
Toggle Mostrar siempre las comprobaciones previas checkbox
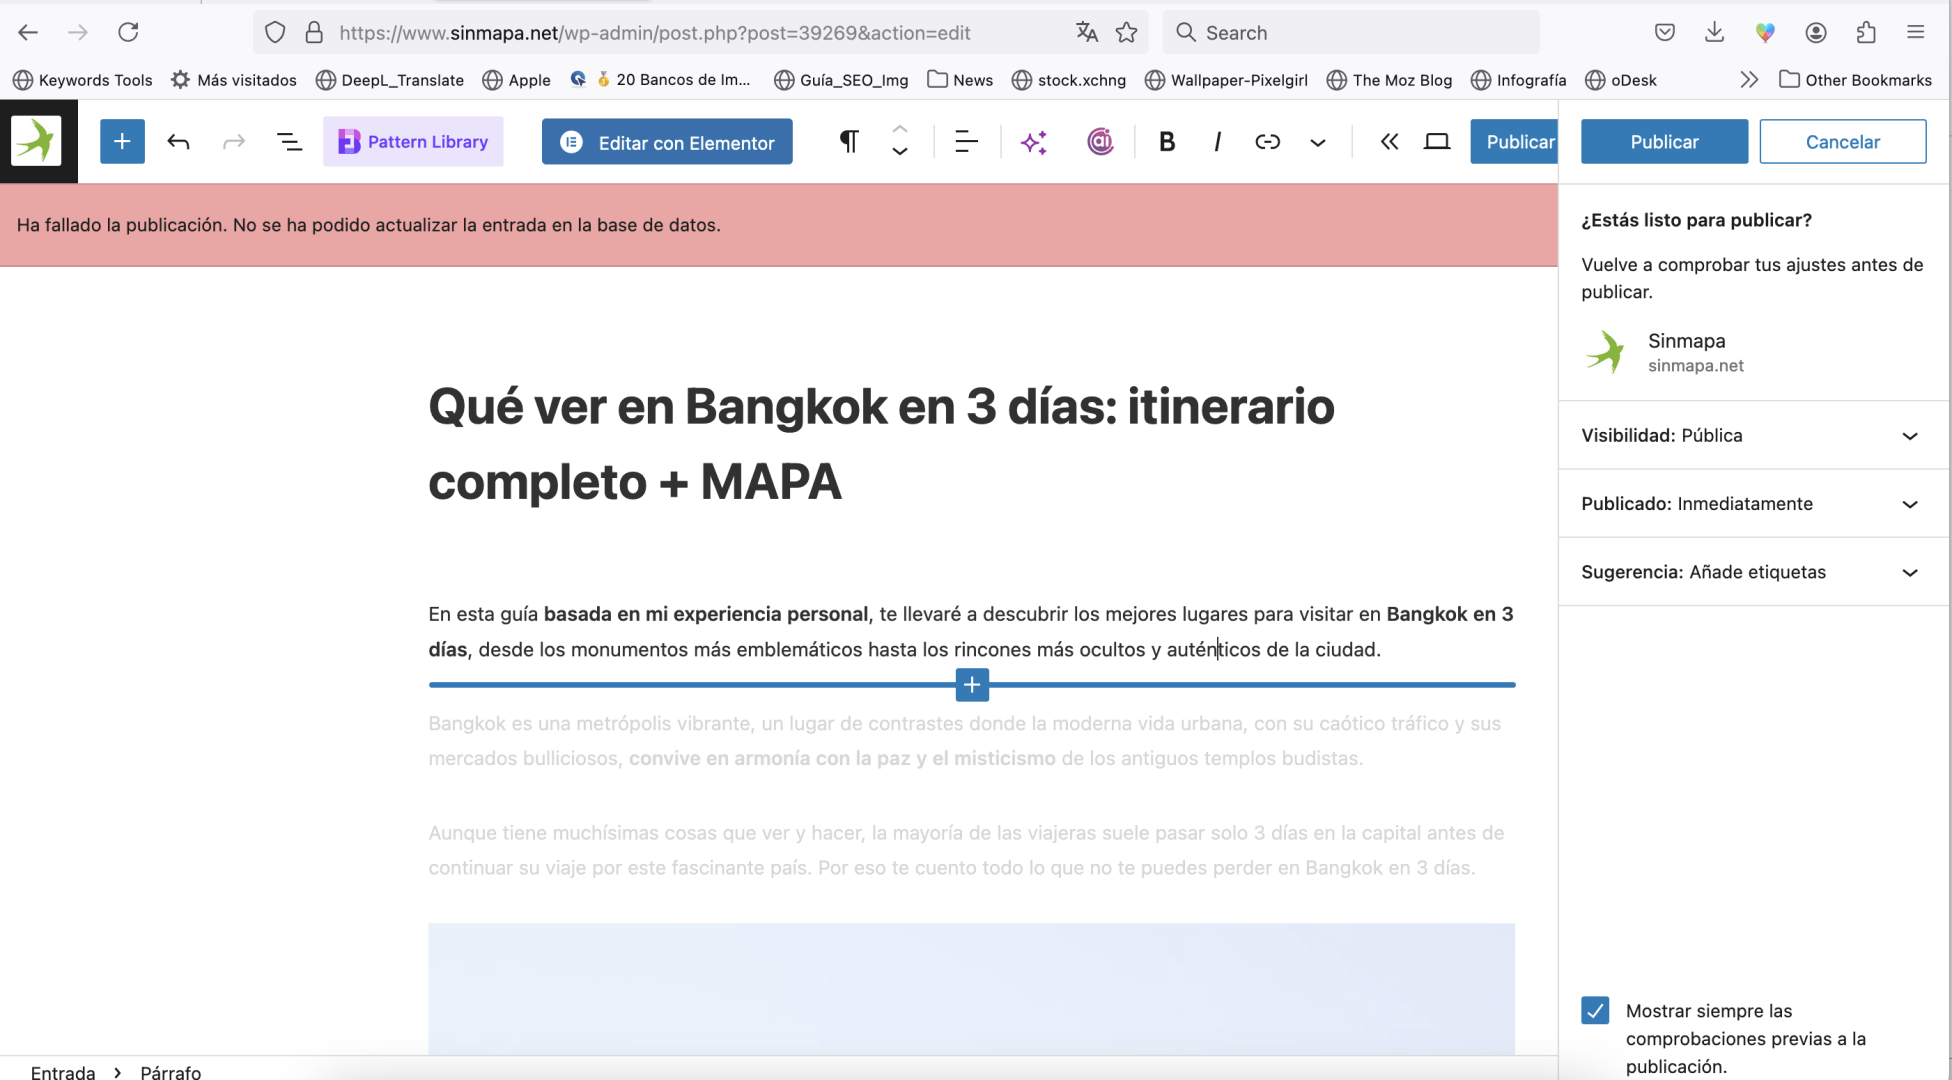(x=1595, y=1010)
